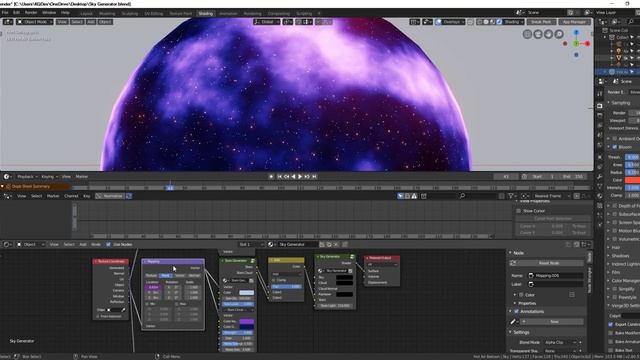The width and height of the screenshot is (640, 360).
Task: Enable the Simplify checkbox
Action: click(615, 289)
